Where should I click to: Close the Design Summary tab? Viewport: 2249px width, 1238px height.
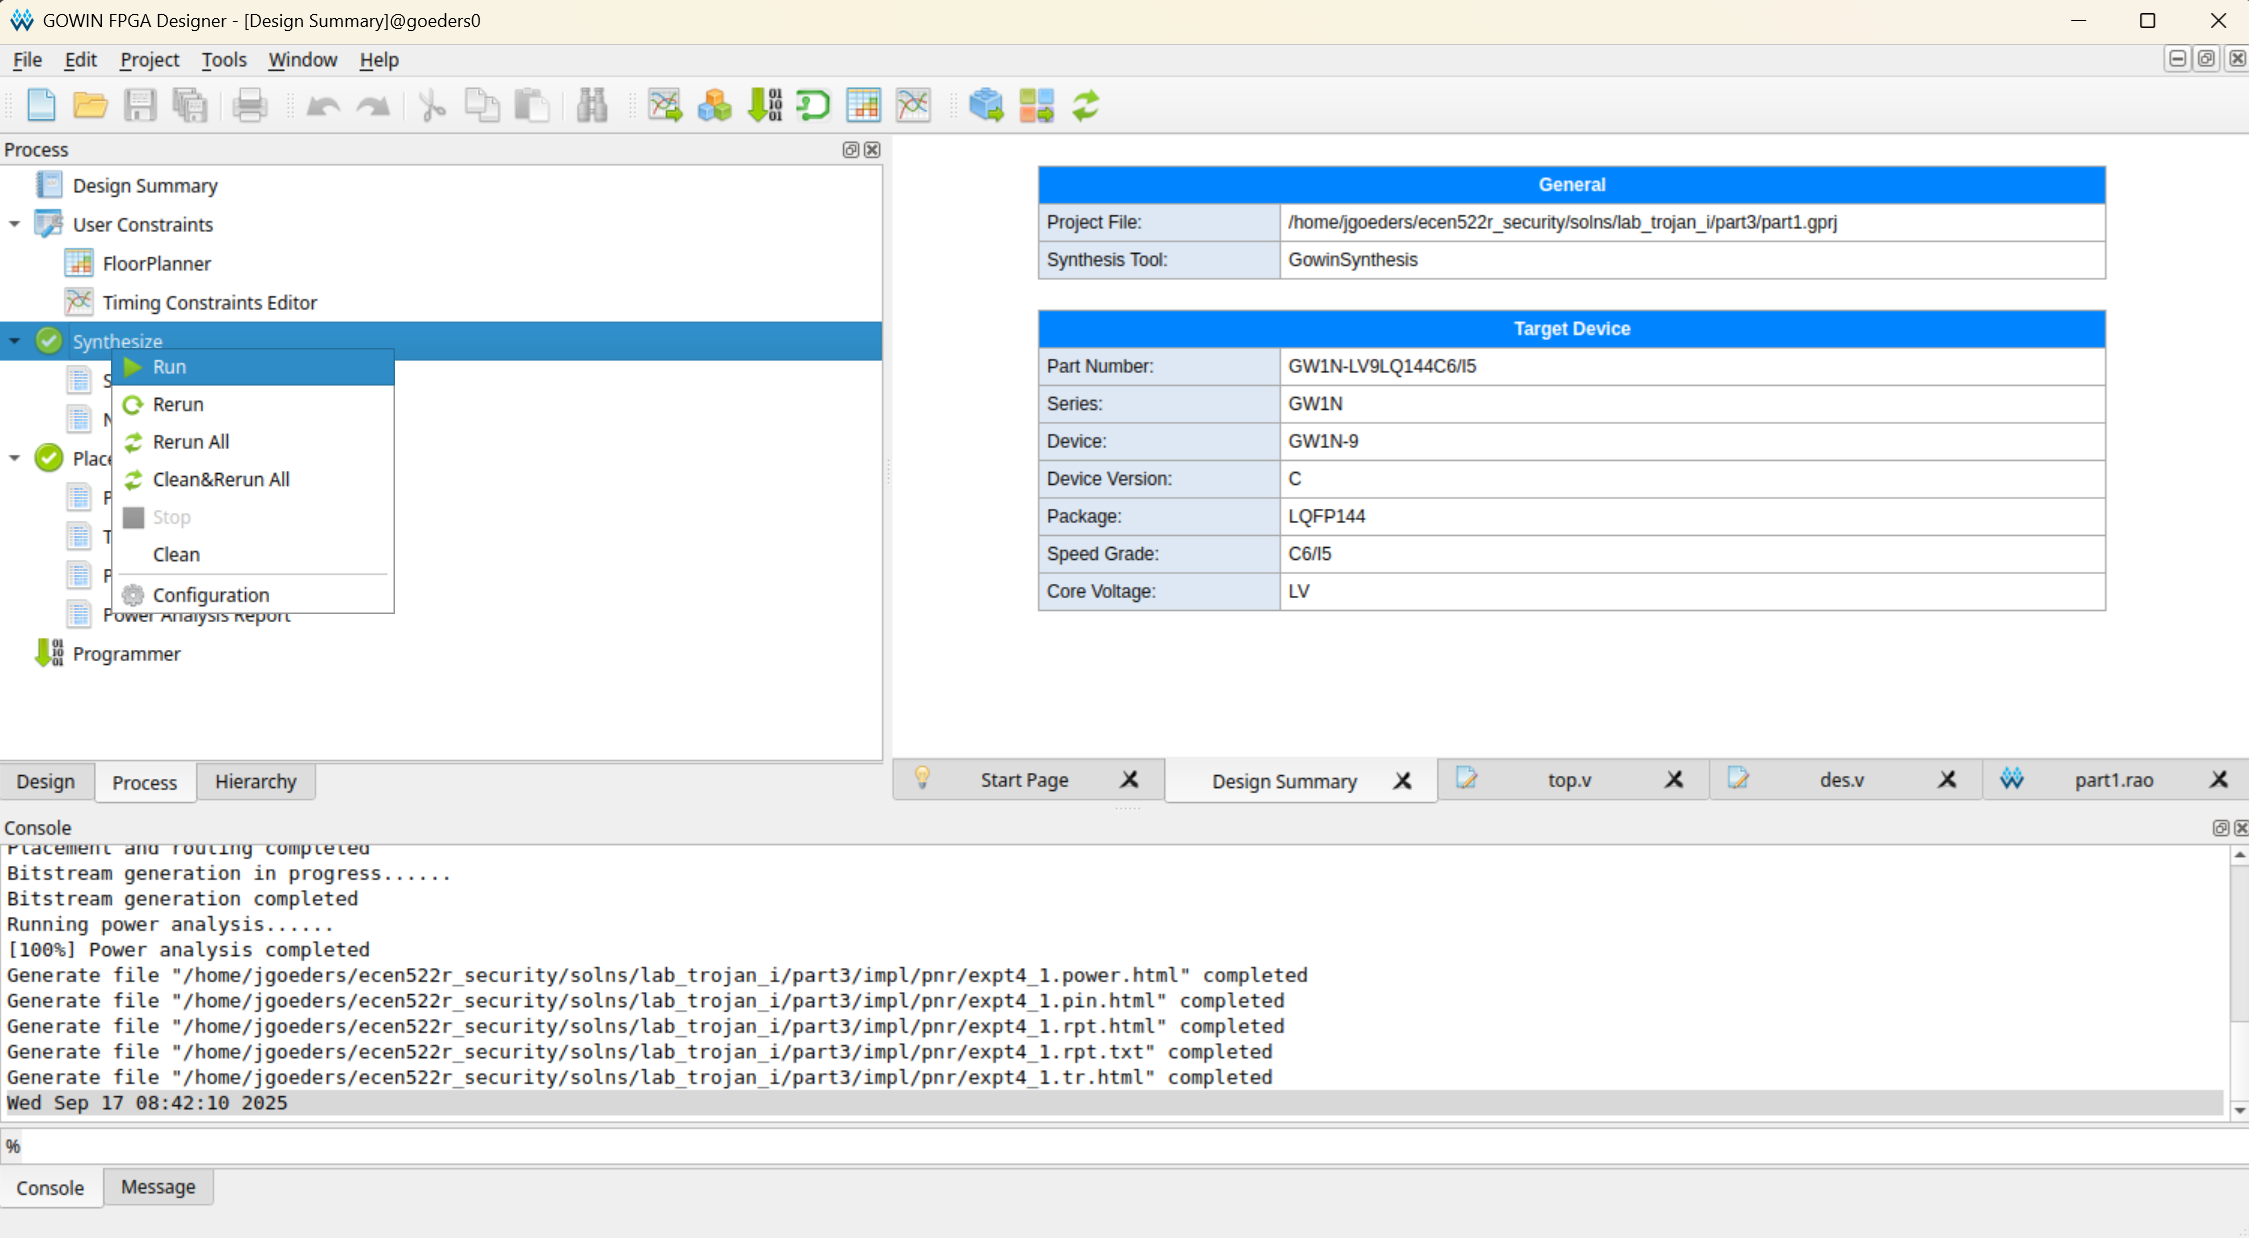[1403, 781]
